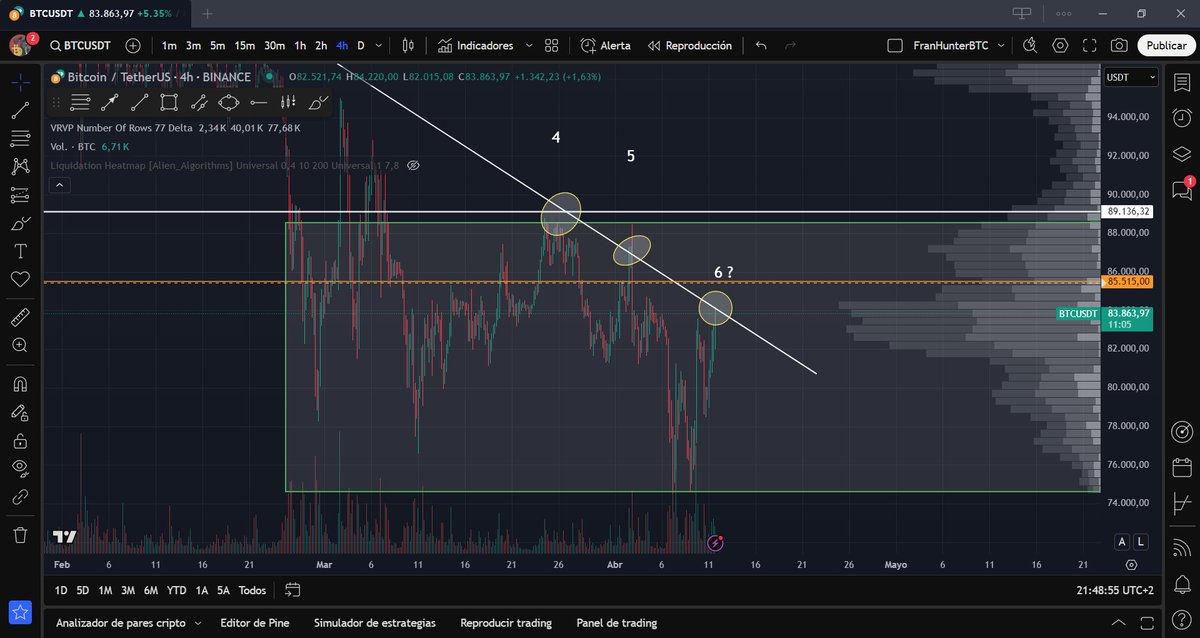Open the object tree layers panel

[1182, 154]
